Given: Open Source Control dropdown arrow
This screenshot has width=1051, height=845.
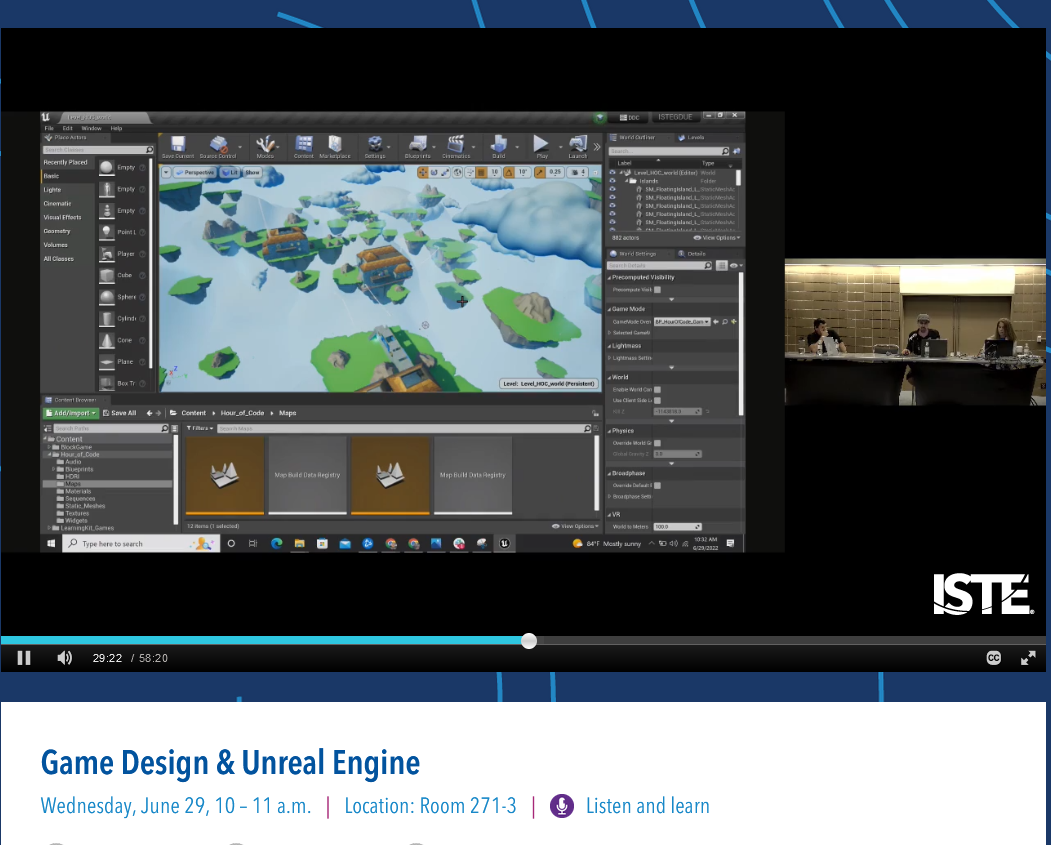Looking at the screenshot, I should click(240, 147).
